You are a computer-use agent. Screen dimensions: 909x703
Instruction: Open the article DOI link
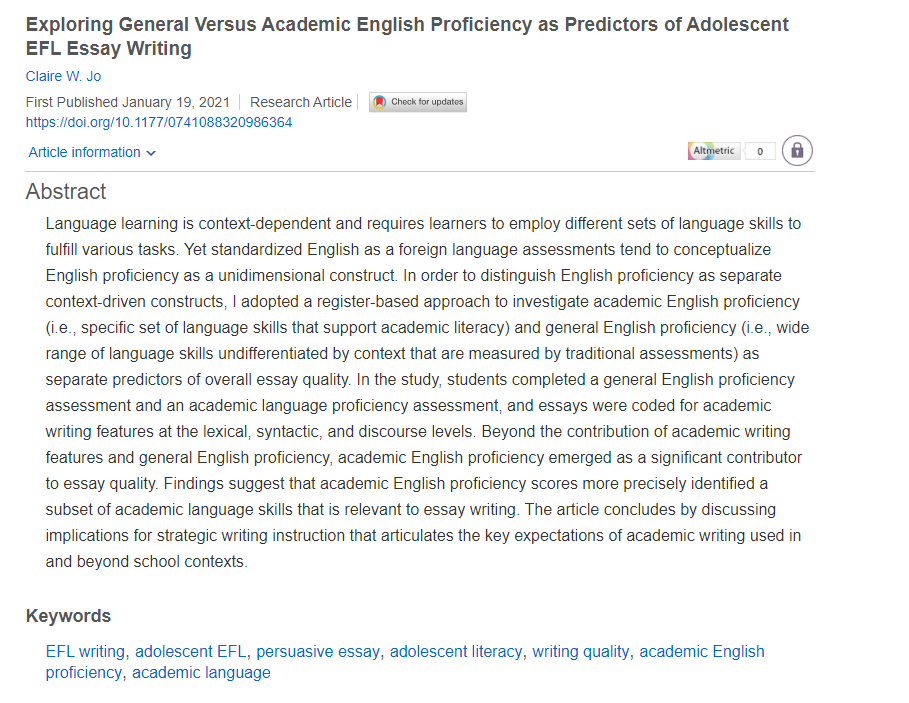[159, 122]
